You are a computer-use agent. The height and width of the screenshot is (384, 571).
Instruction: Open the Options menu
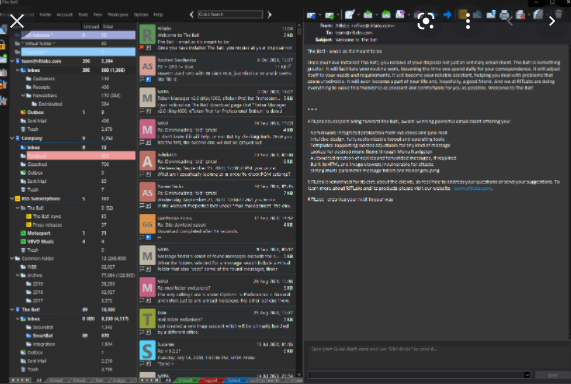[141, 15]
